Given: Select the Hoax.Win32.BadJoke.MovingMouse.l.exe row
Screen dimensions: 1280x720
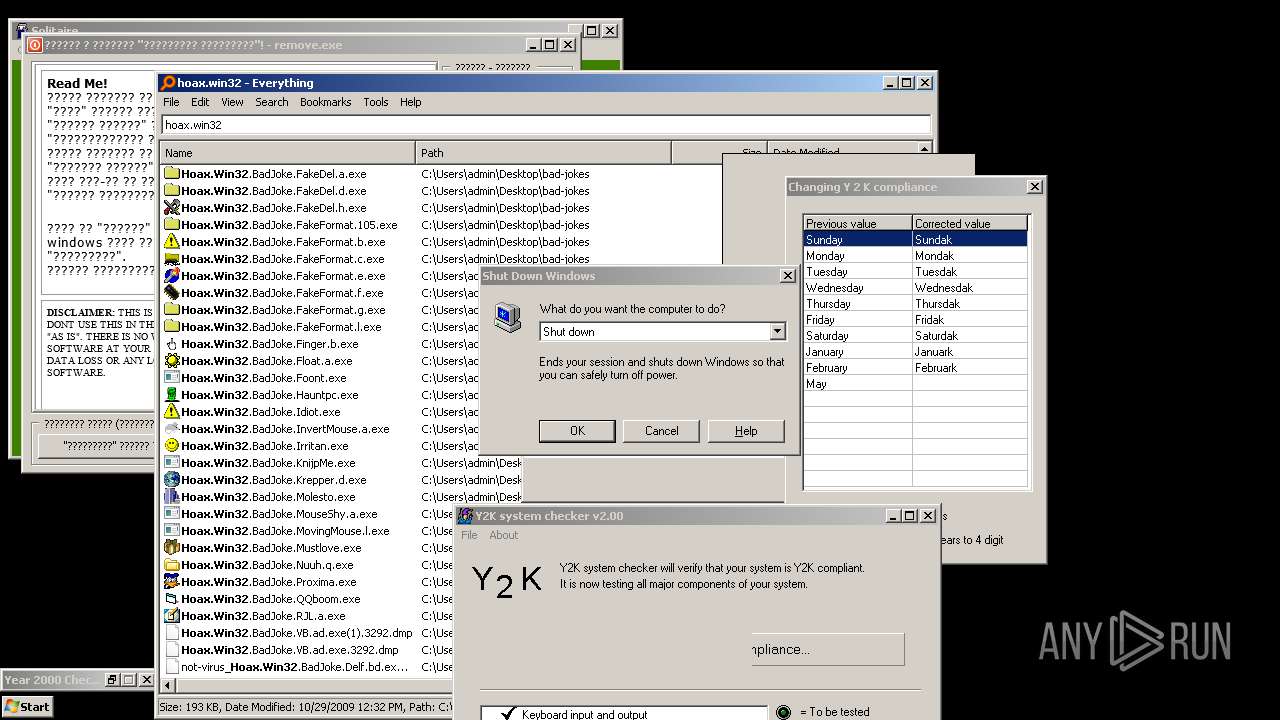Looking at the screenshot, I should point(285,531).
